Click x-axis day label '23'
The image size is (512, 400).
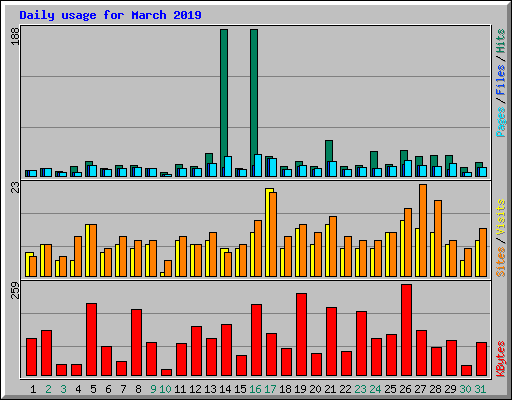[x=360, y=389]
